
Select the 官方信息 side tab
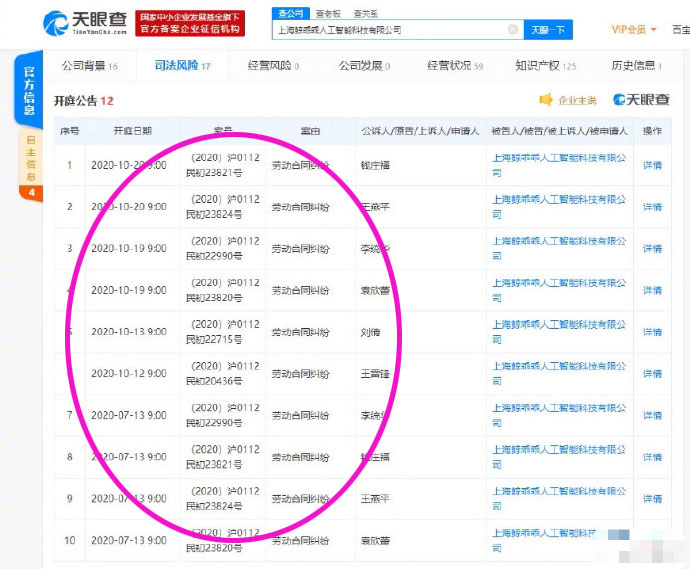29,90
